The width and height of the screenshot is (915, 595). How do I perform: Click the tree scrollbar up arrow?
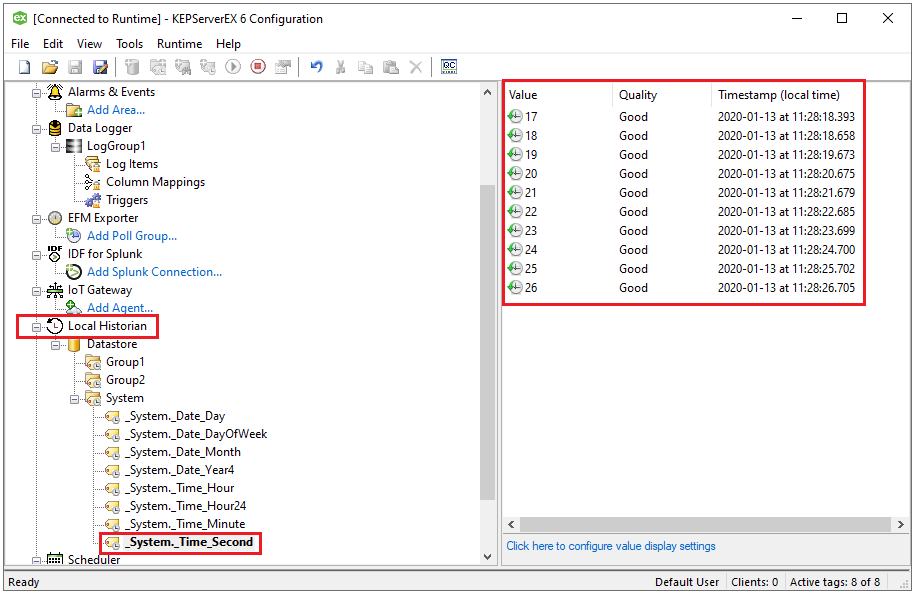click(487, 92)
